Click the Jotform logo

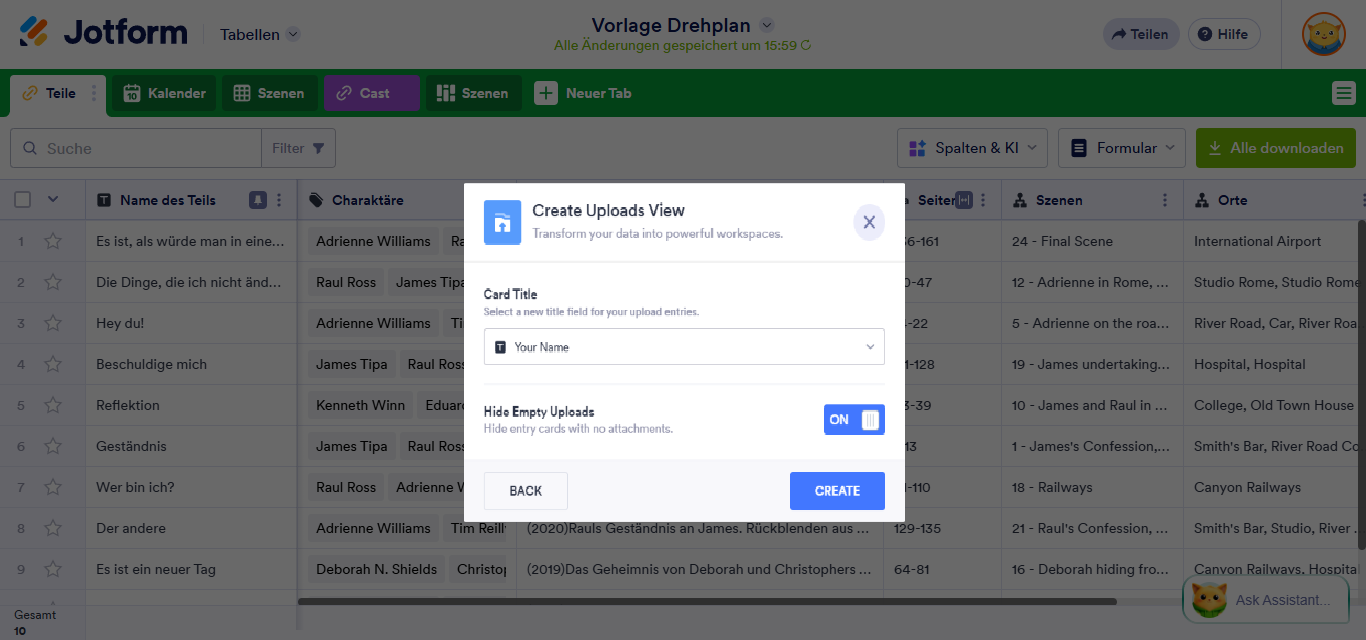(103, 33)
